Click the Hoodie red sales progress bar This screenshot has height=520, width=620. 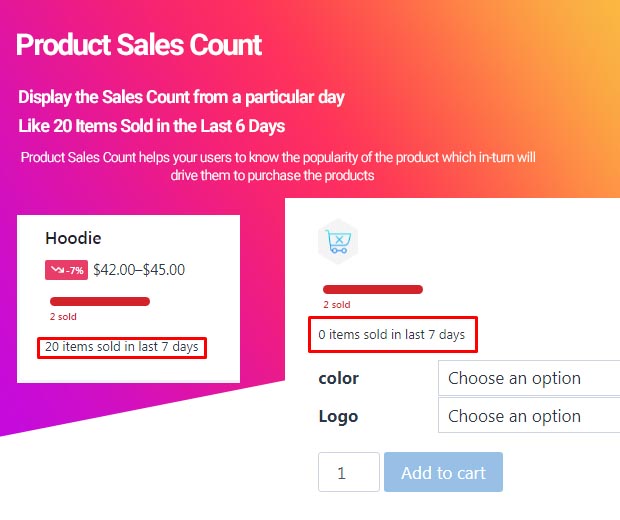point(100,301)
